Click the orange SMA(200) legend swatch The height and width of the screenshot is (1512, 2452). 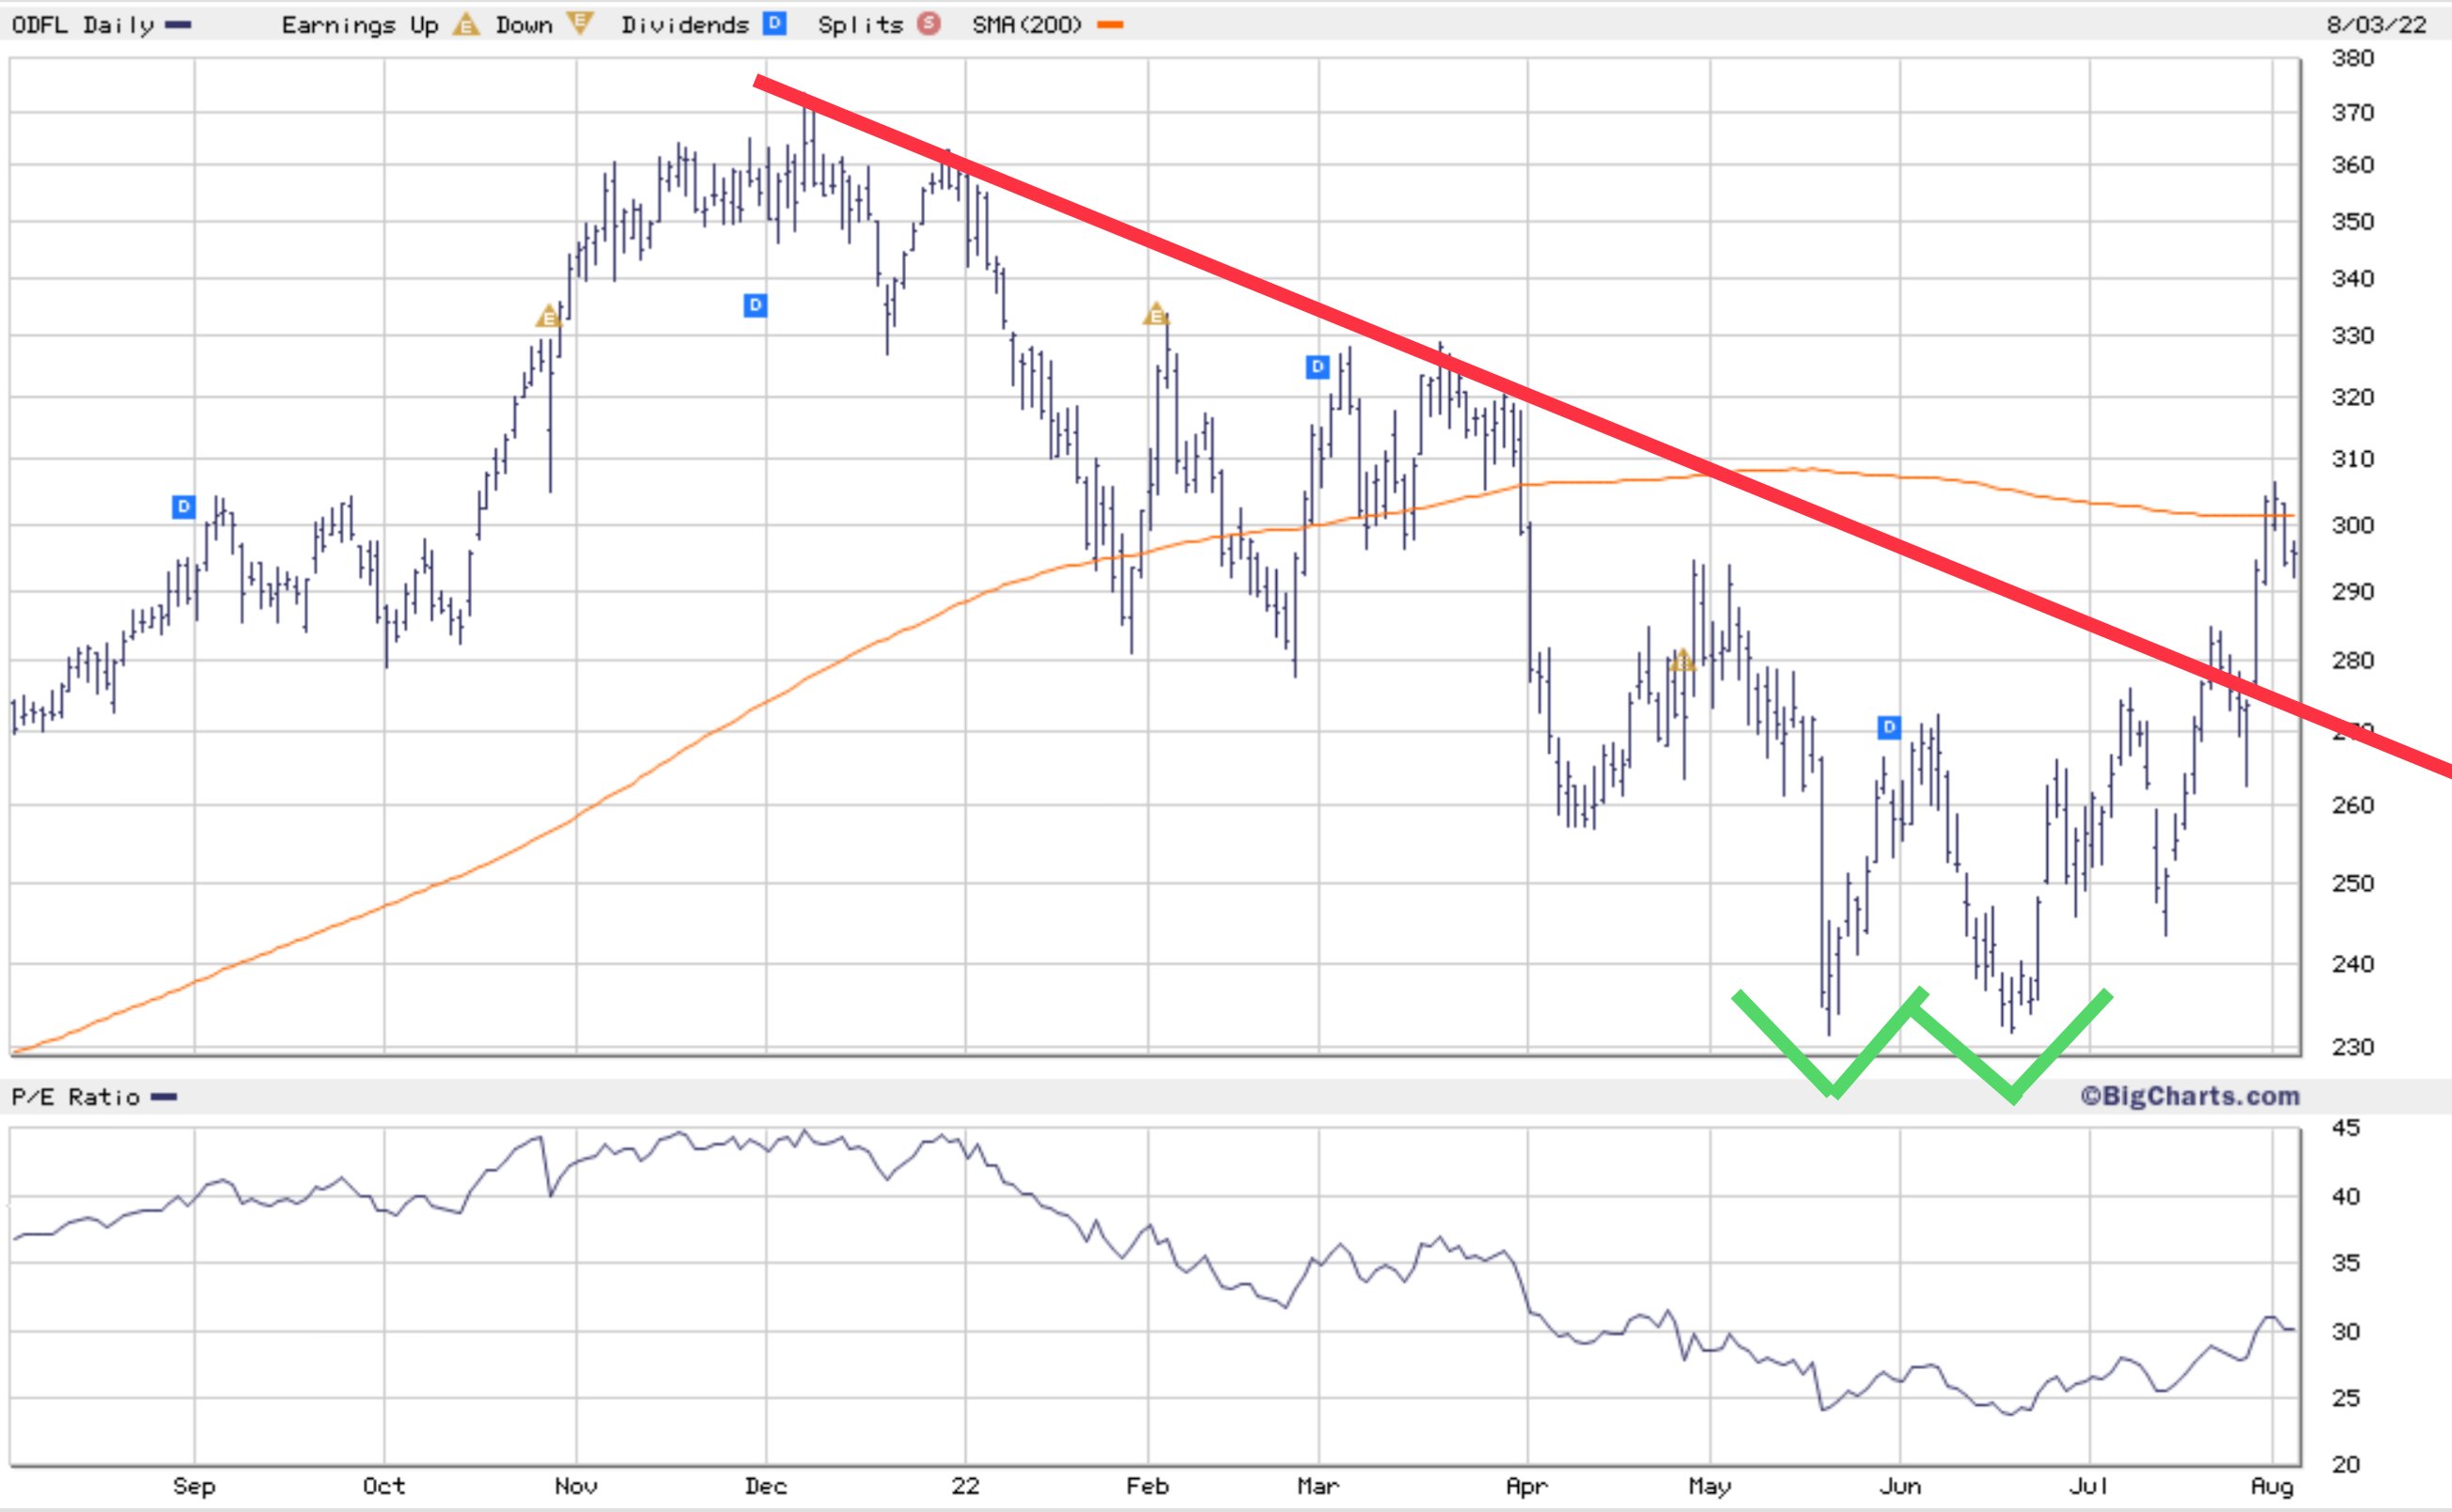(x=1110, y=25)
